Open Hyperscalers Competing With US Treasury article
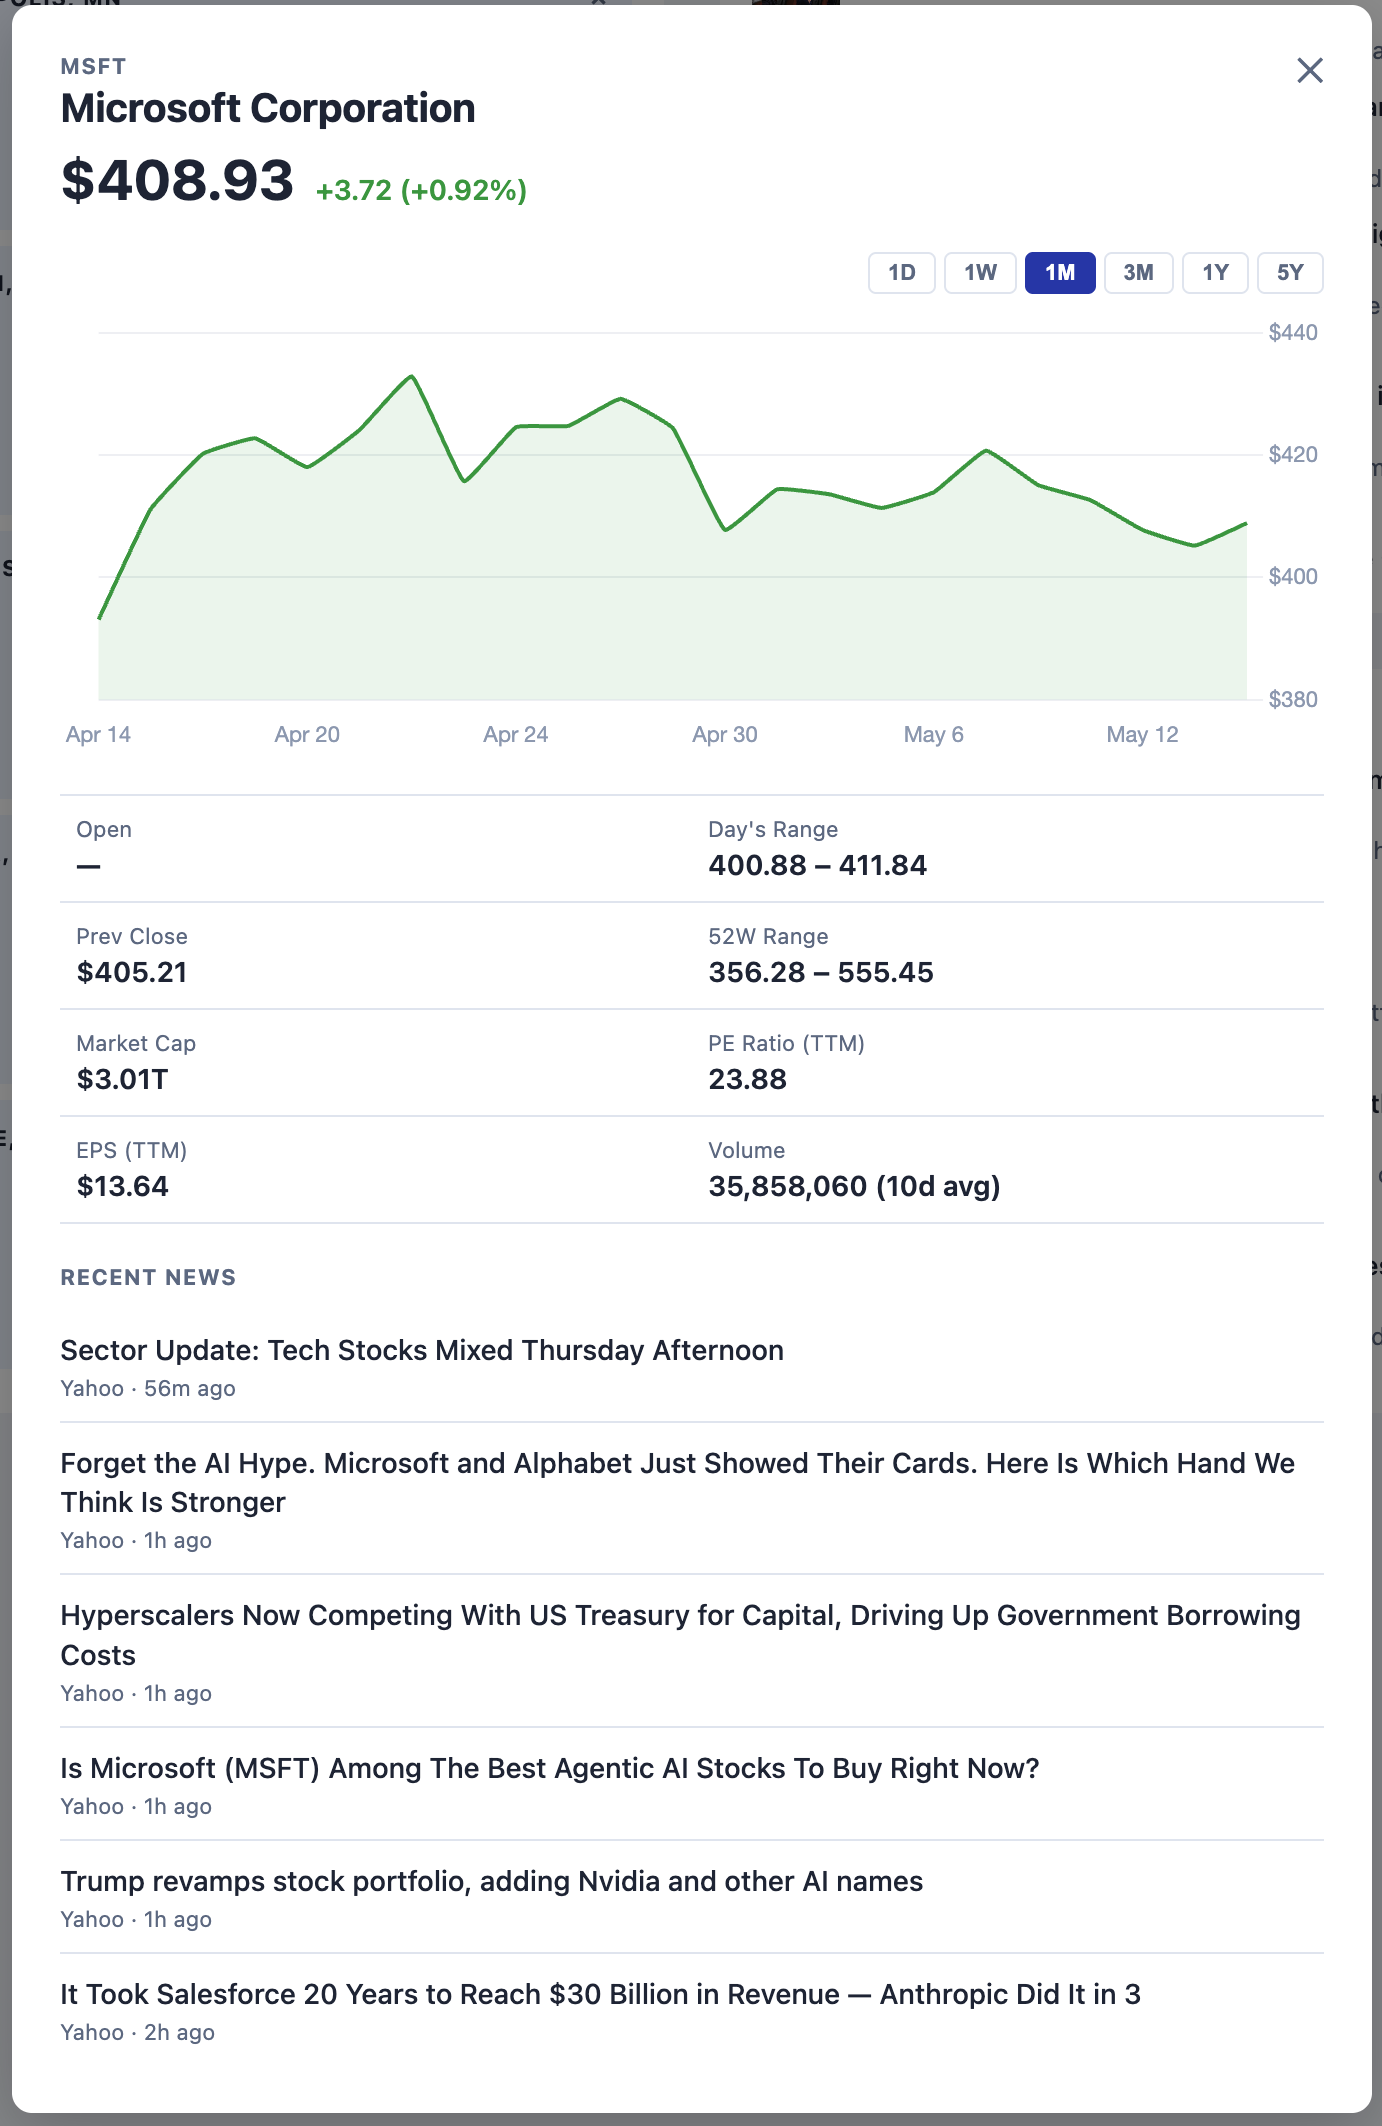The image size is (1382, 2126). tap(681, 1635)
